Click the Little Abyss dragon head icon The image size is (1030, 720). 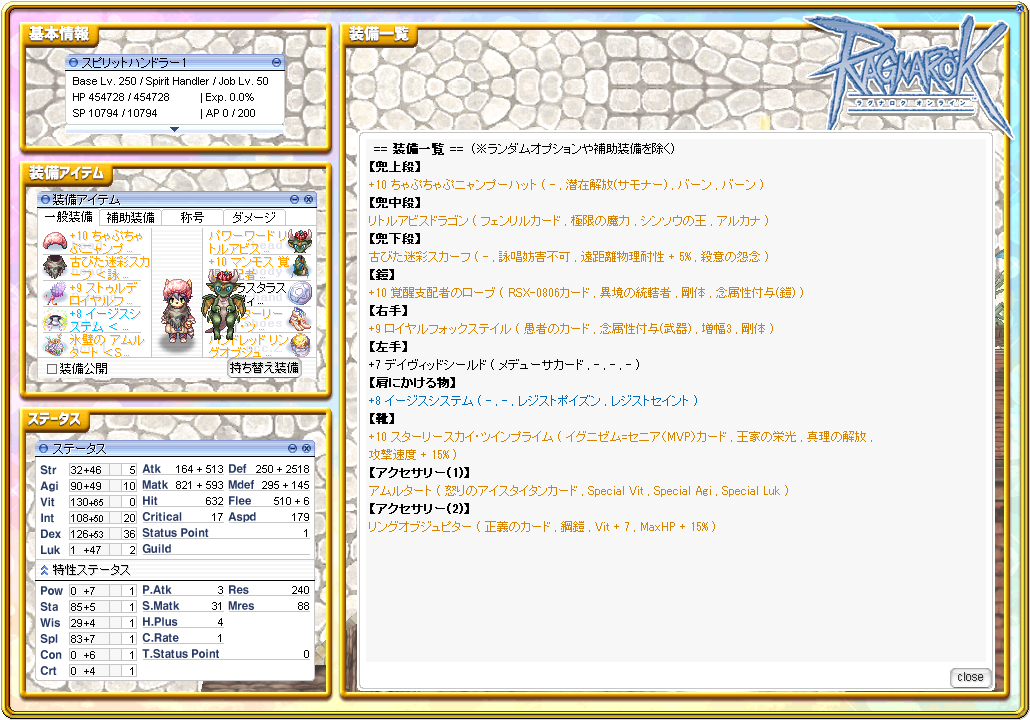coord(300,242)
